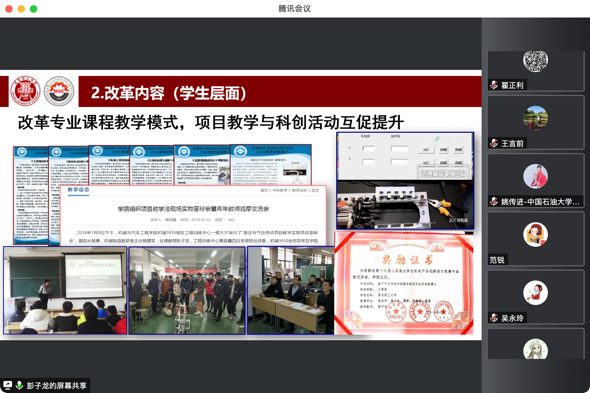Click the classroom lecture photo on the slide
The height and width of the screenshot is (393, 590).
[65, 290]
